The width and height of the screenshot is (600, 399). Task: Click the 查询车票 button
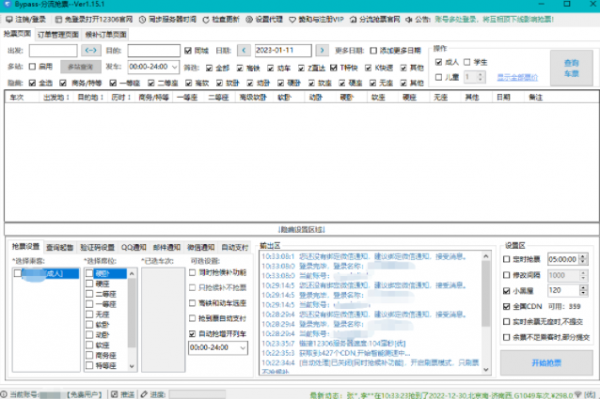[x=572, y=68]
